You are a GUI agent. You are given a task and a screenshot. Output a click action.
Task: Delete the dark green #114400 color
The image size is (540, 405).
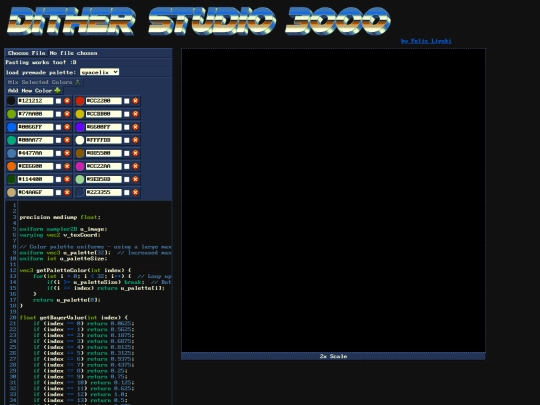(67, 179)
